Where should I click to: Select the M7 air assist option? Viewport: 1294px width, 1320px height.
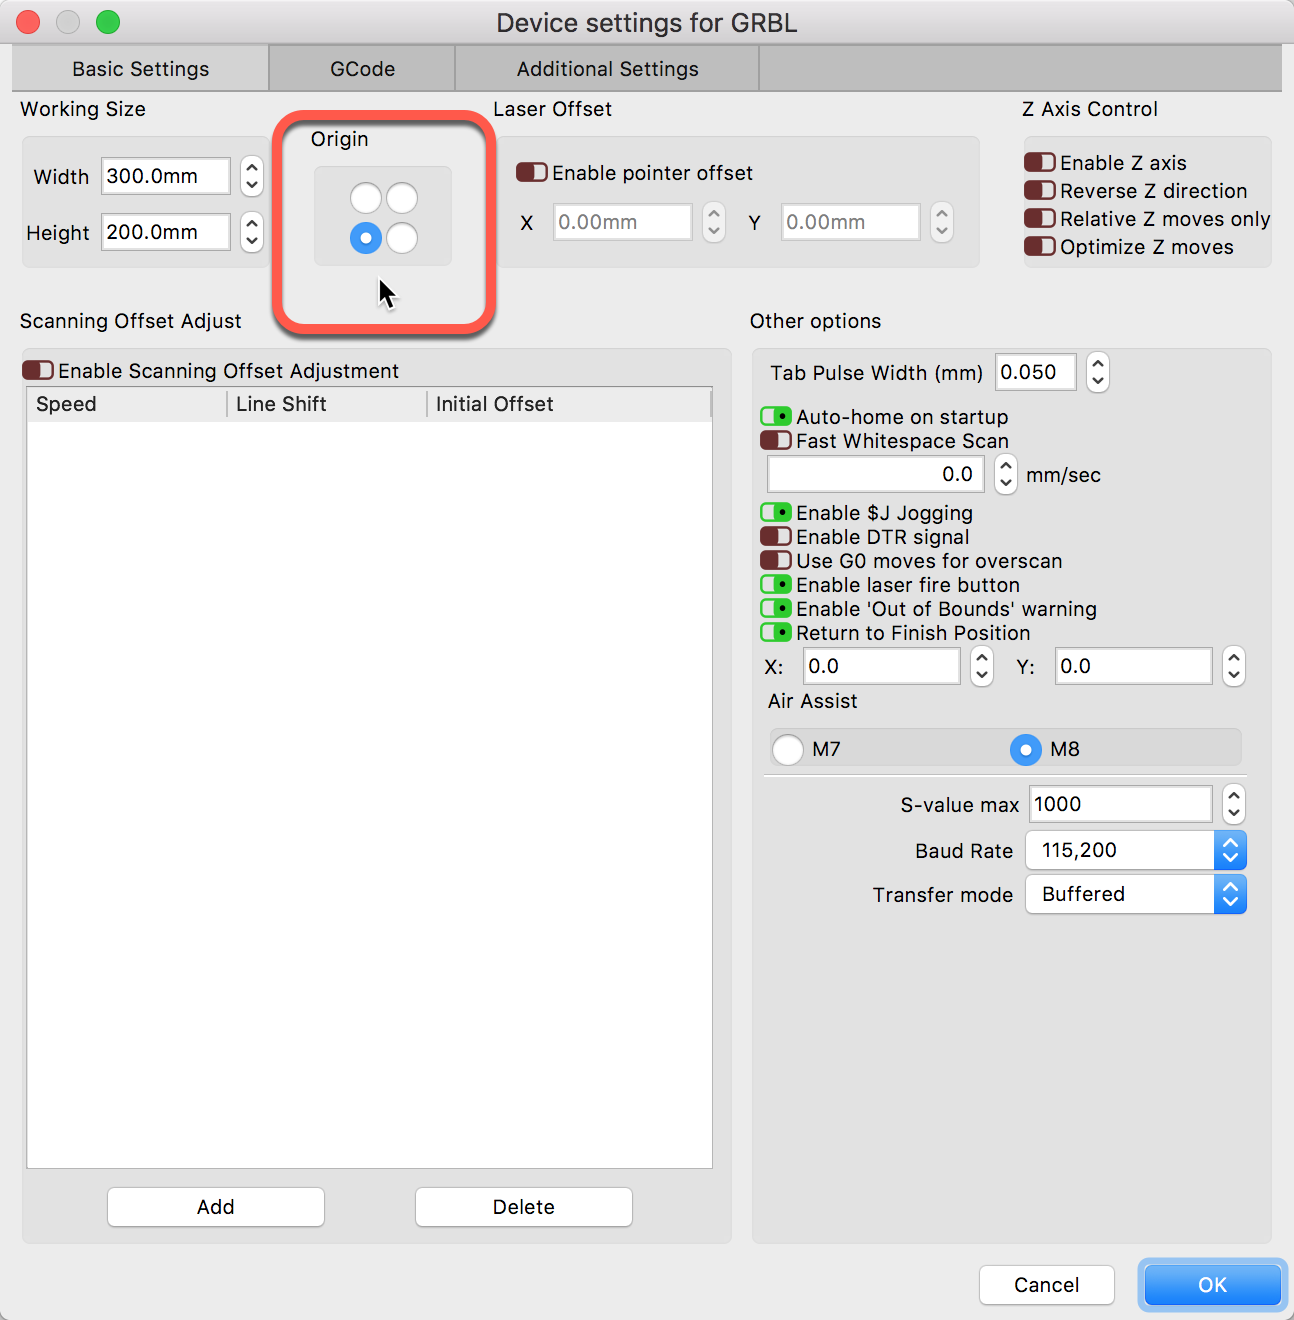coord(788,749)
